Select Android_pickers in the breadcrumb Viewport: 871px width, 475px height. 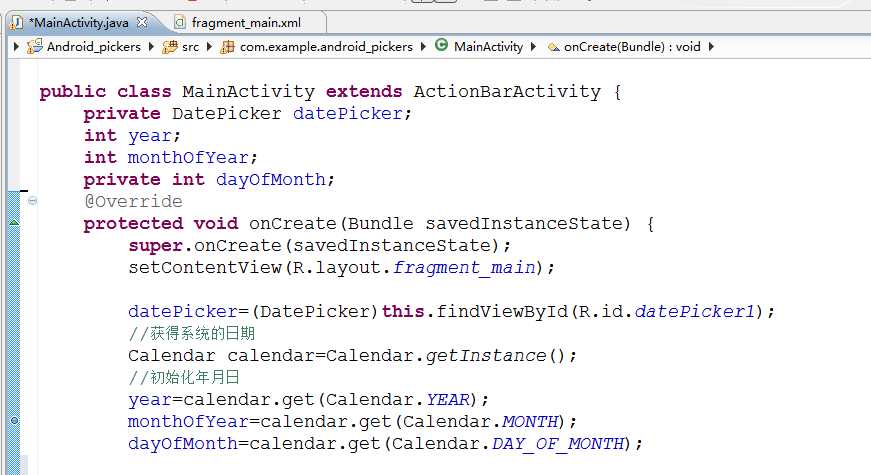94,47
